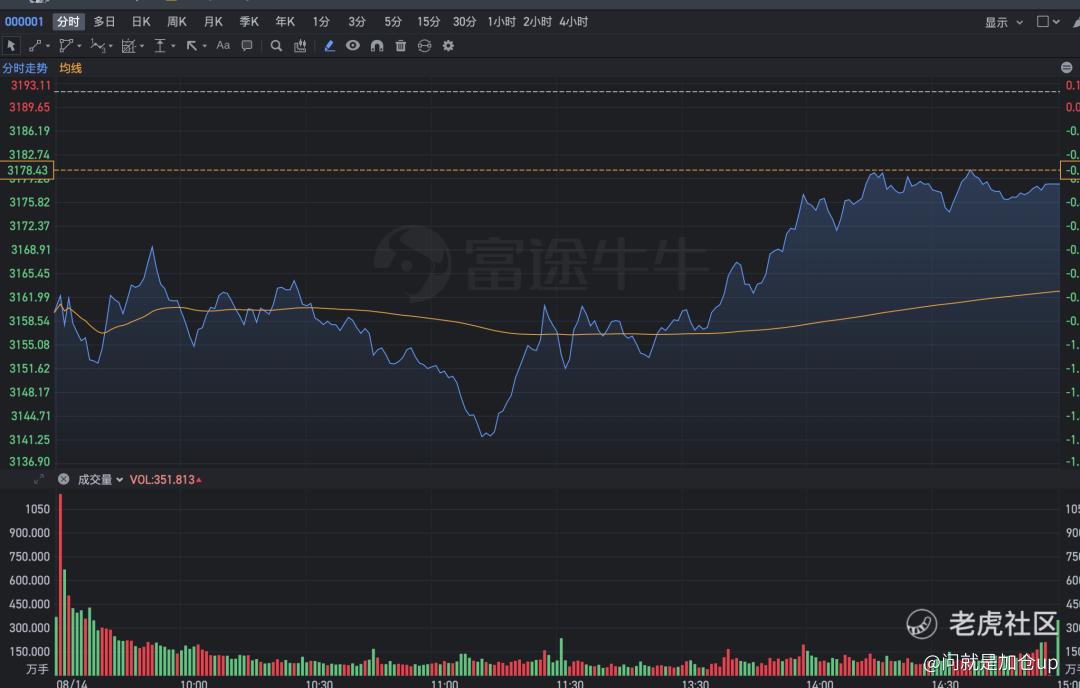Switch to the 月K monthly chart tab

pos(213,22)
